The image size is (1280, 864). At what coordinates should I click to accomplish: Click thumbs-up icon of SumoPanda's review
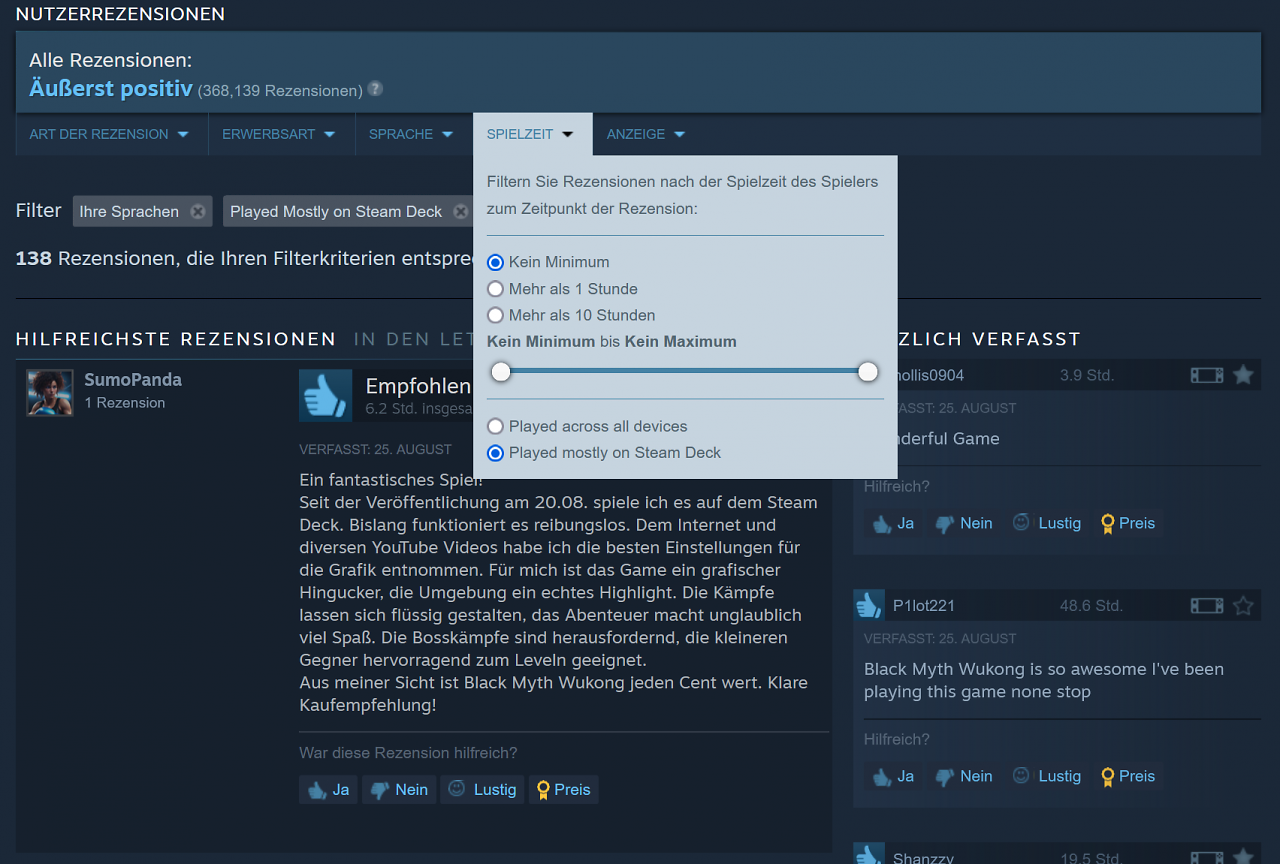point(325,396)
